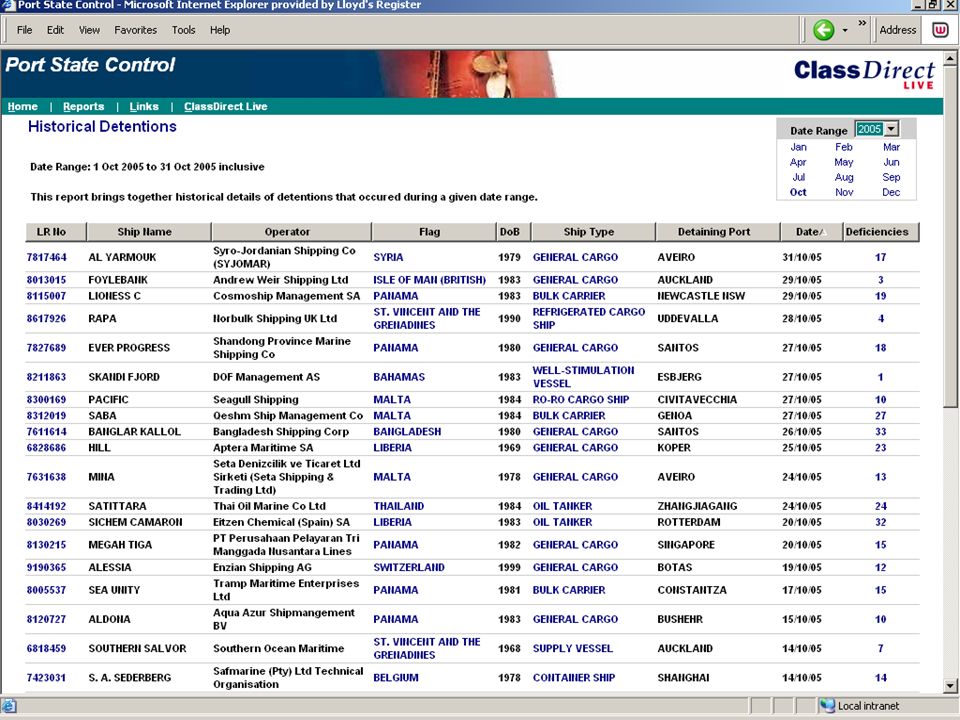Click the Local intranet zone icon
The image size is (960, 720).
pos(827,705)
